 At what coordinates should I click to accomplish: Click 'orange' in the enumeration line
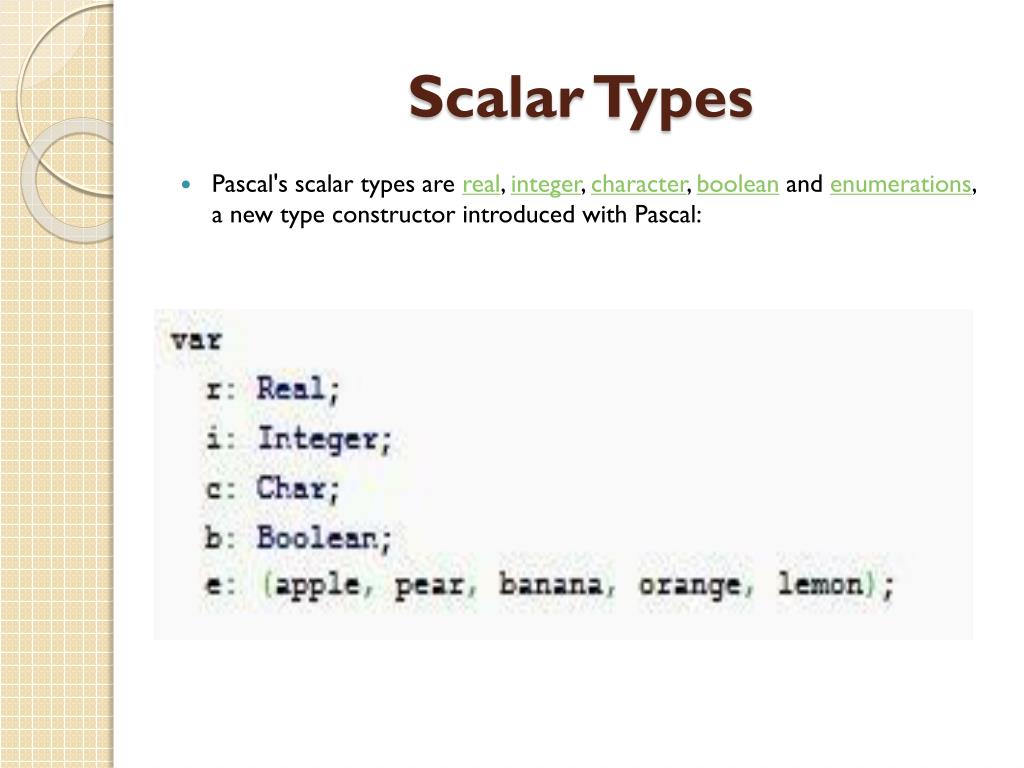pos(690,586)
